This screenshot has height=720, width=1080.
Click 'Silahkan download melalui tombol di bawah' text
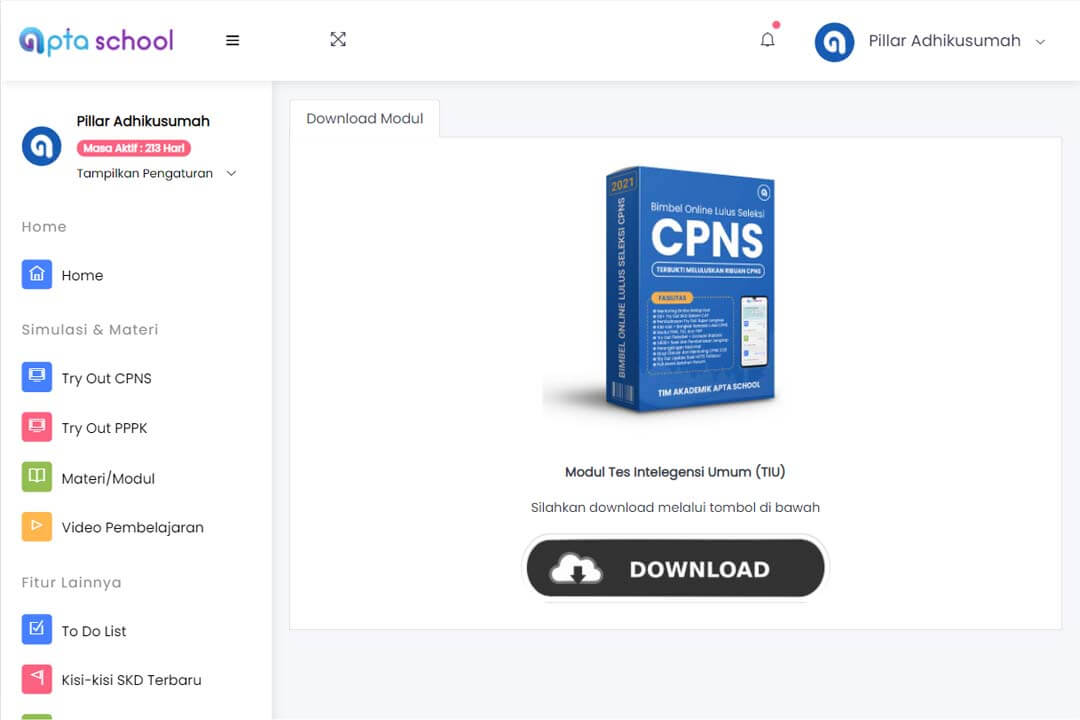(x=675, y=508)
